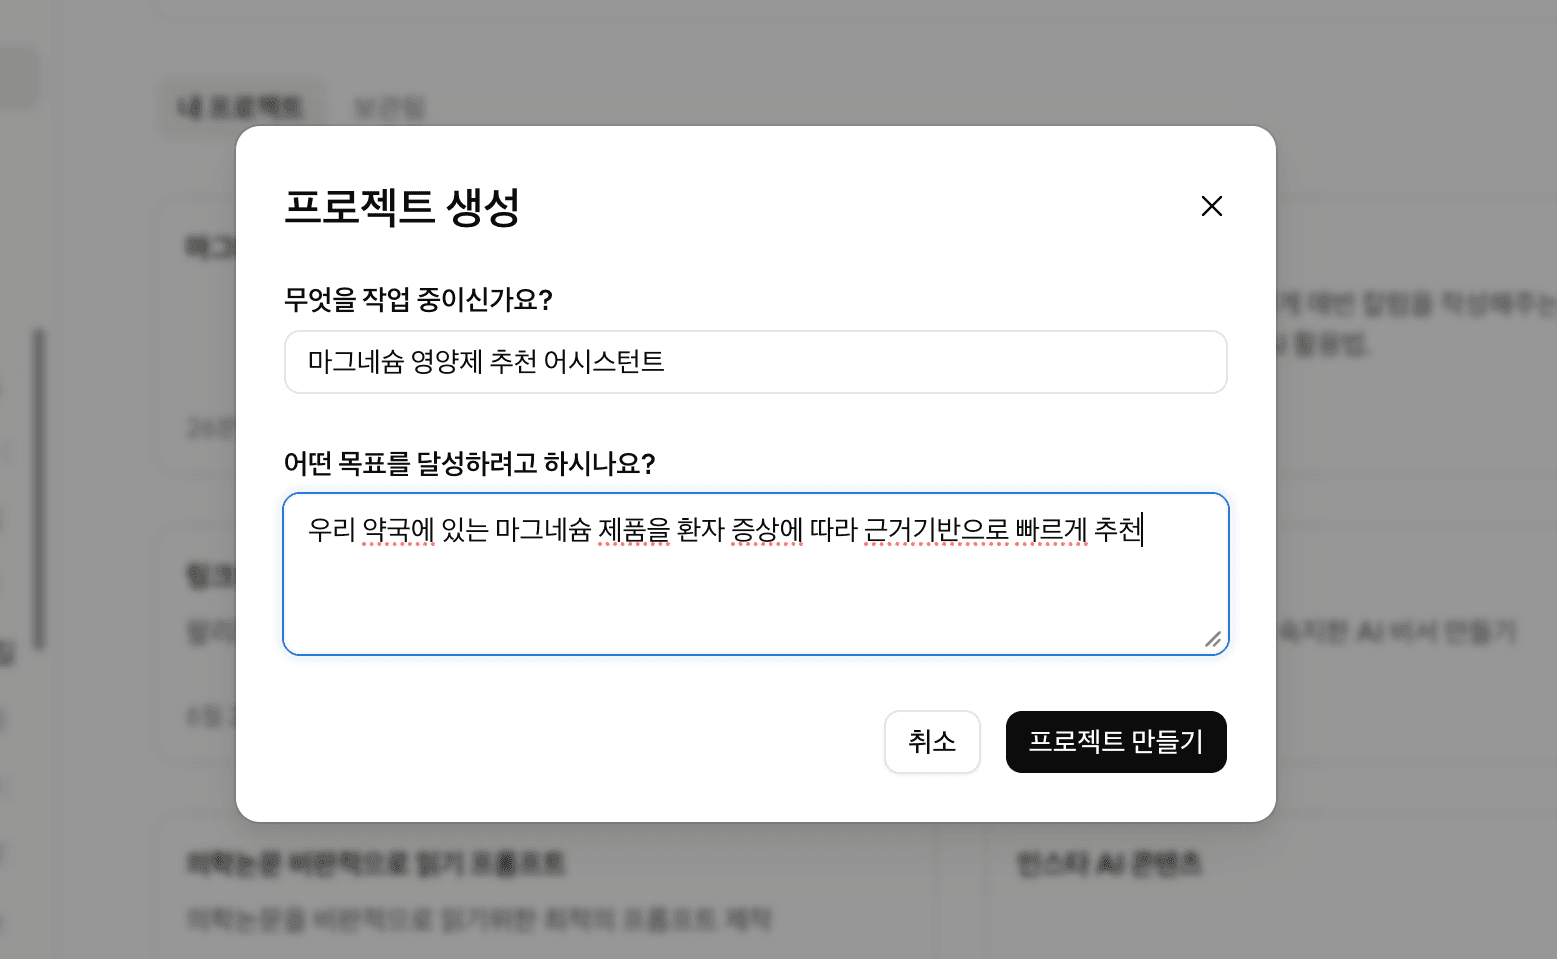Viewport: 1557px width, 959px height.
Task: Click inside the 어떤 목표 goal textarea
Action: [755, 574]
